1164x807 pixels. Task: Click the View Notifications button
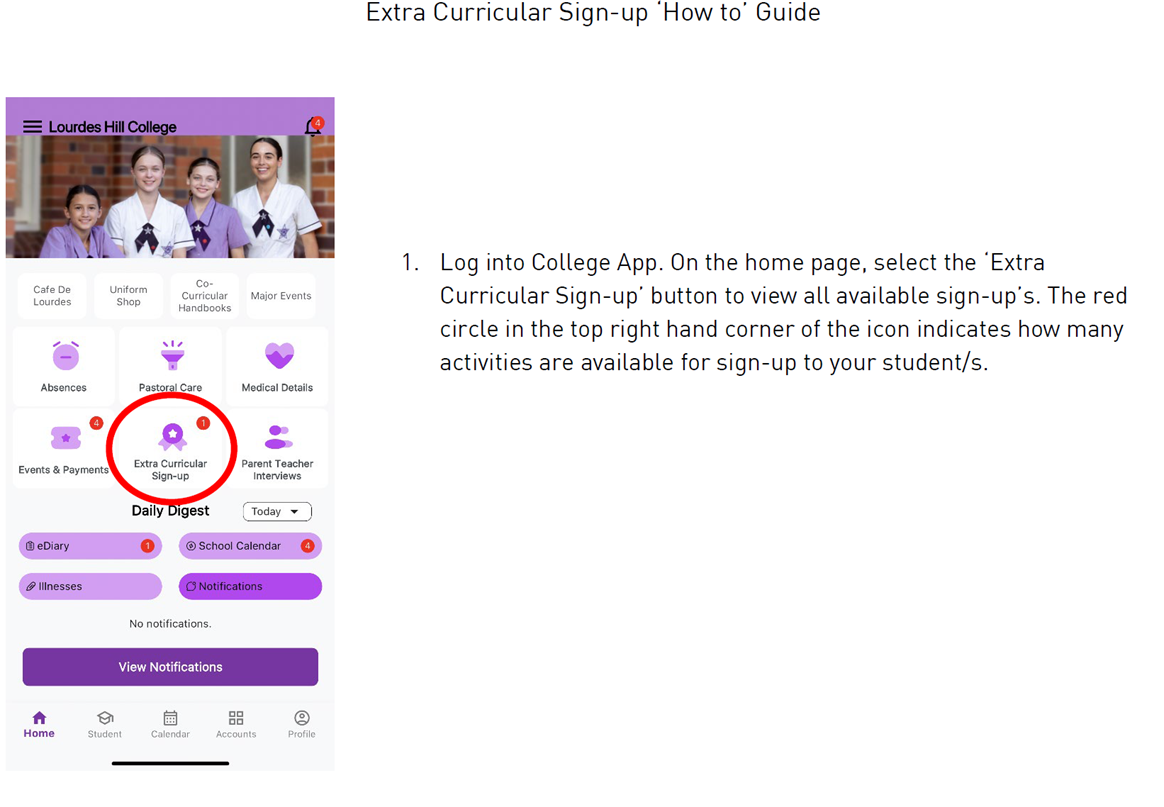tap(170, 667)
